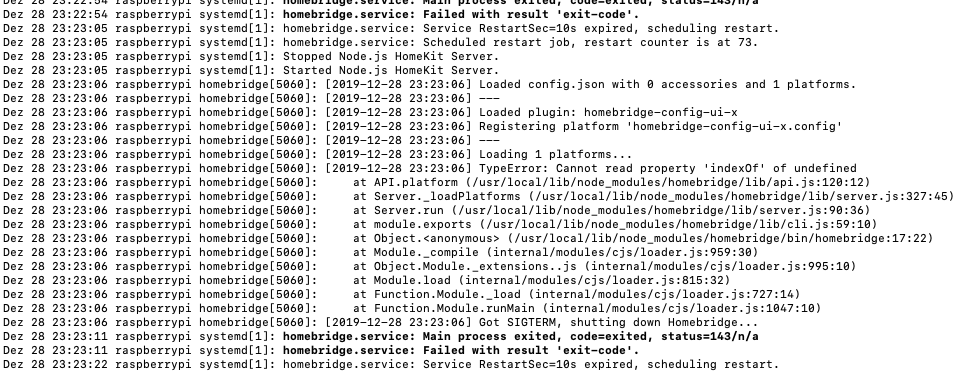Viewport: 977px width, 373px height.
Task: Click the 'Loaded plugin: homebridge-config-ui-x' line
Action: coord(370,112)
